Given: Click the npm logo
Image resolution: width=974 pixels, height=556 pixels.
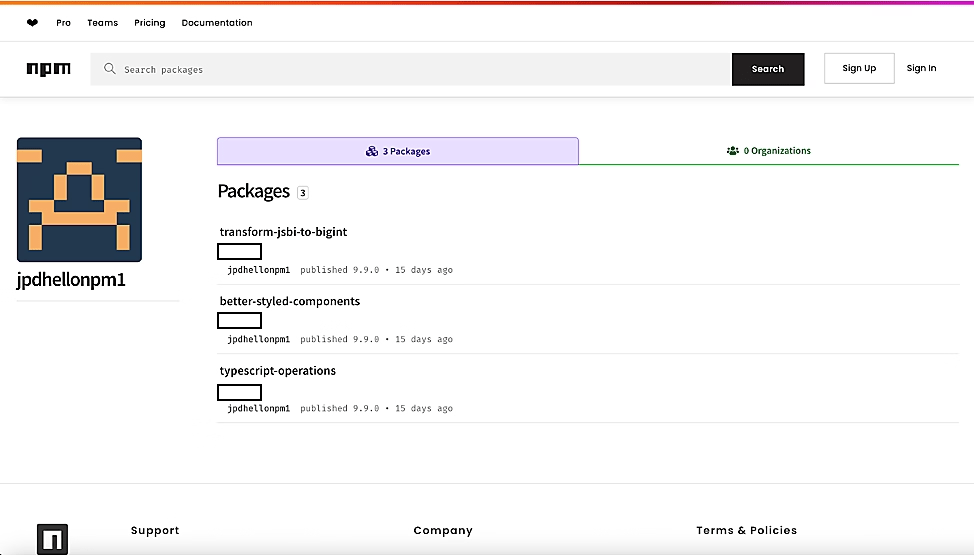Looking at the screenshot, I should click(48, 69).
